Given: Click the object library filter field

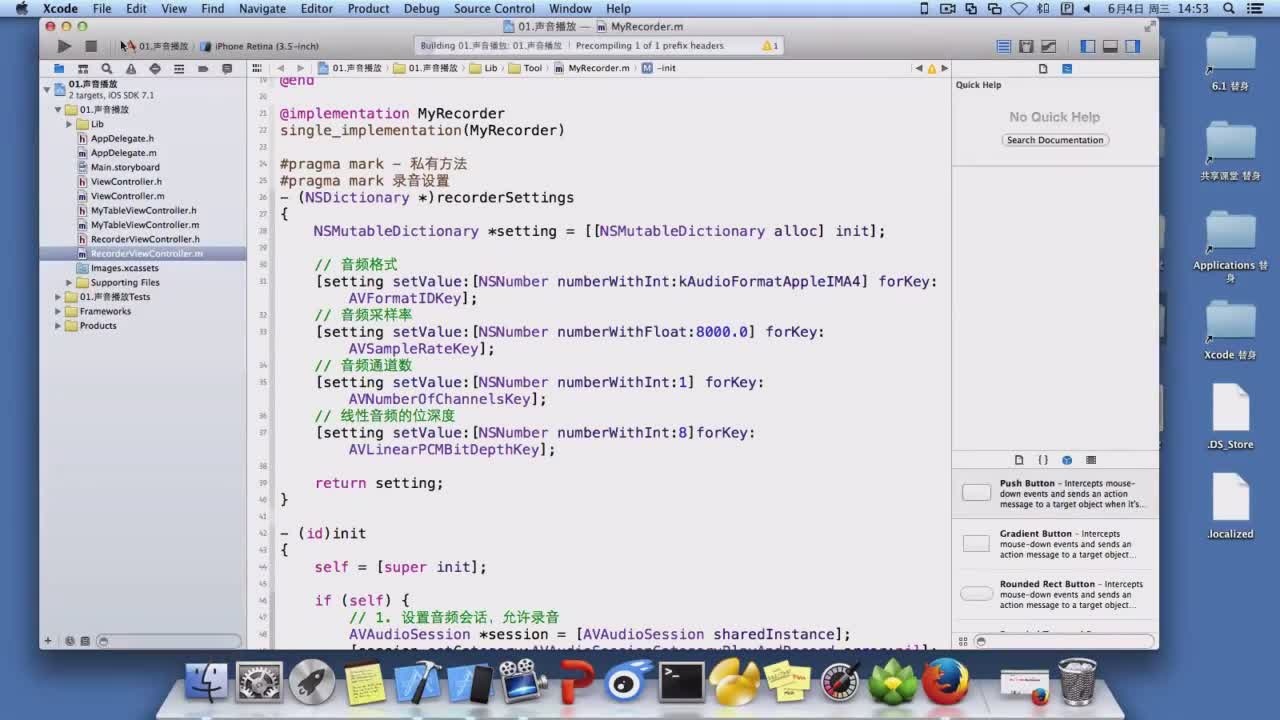Looking at the screenshot, I should coord(1064,641).
